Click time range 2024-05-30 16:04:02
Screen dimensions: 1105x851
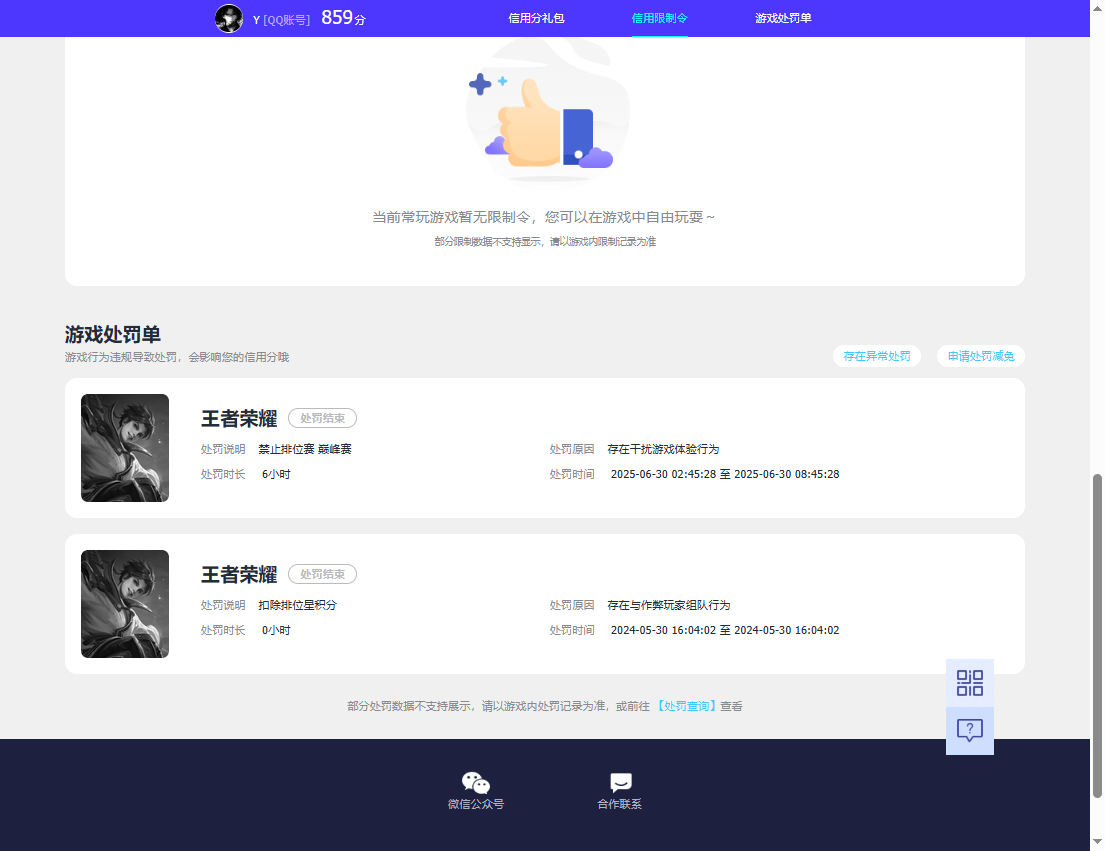(725, 630)
